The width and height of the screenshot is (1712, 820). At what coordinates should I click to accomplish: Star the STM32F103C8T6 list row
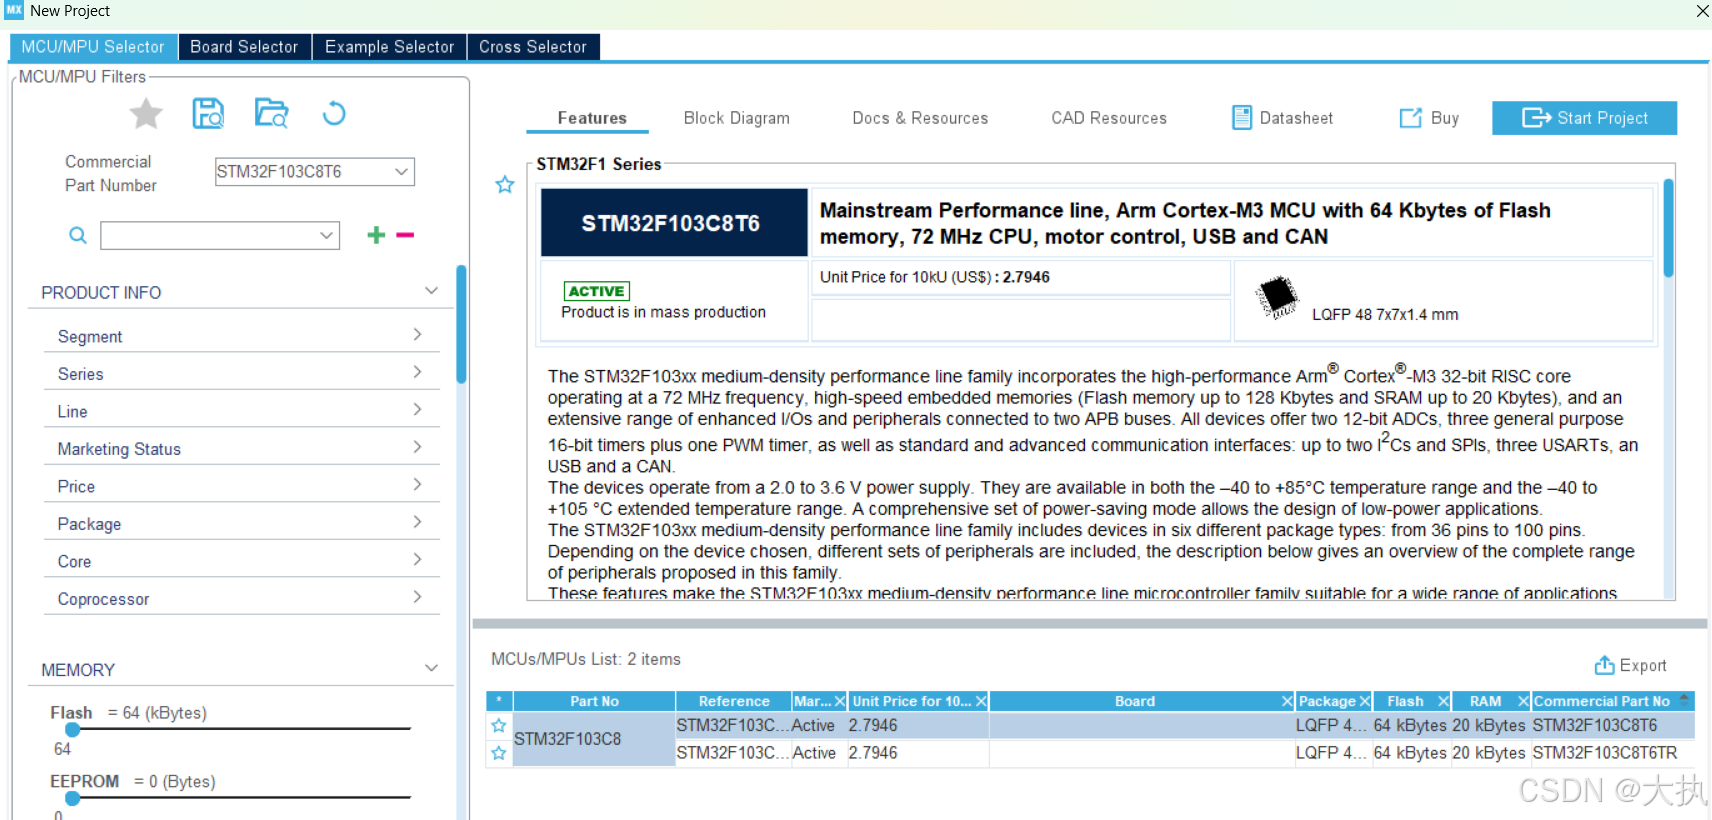498,726
